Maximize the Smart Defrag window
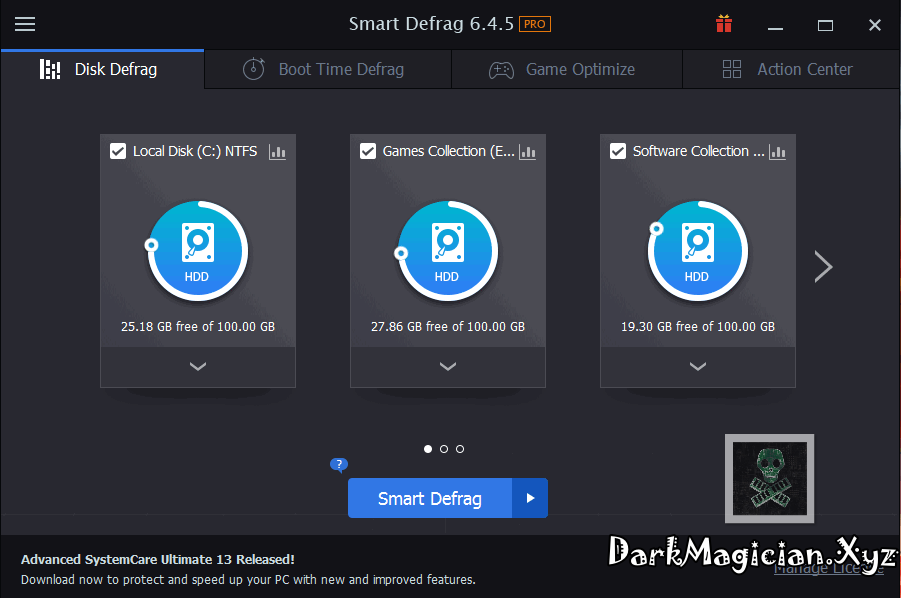Viewport: 901px width, 598px height. [825, 25]
